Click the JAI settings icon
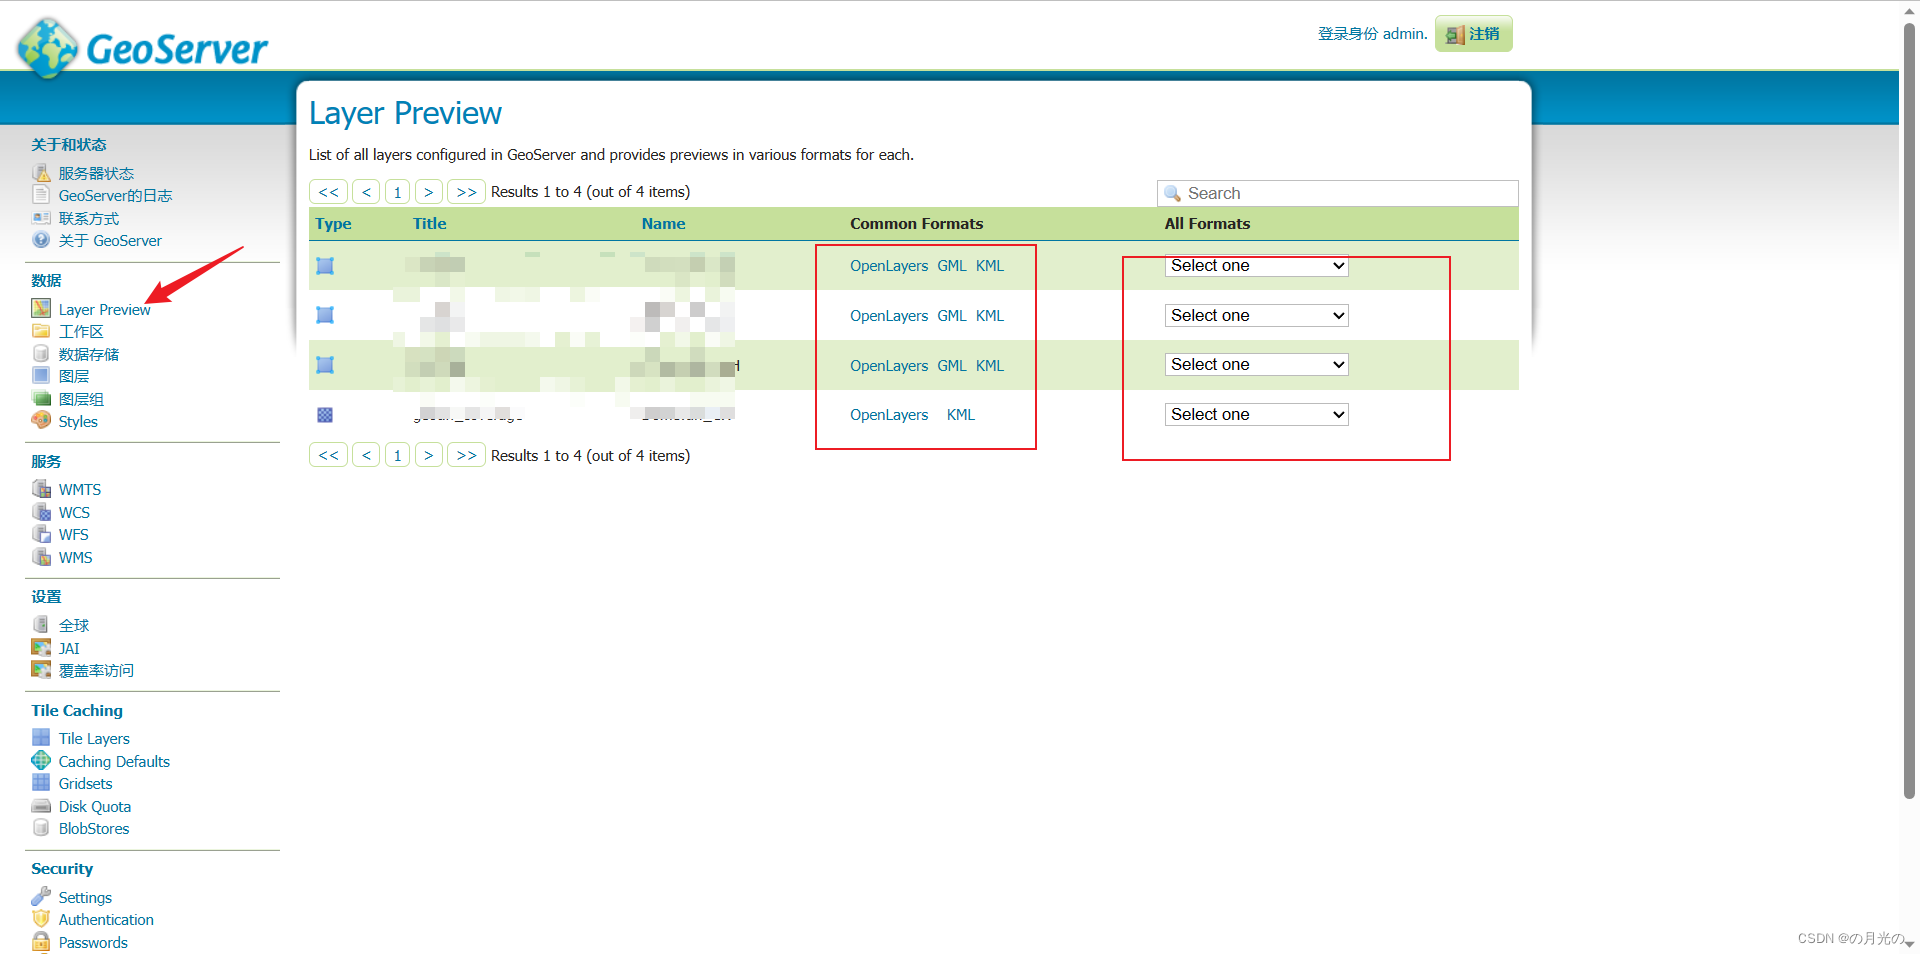 pyautogui.click(x=41, y=648)
